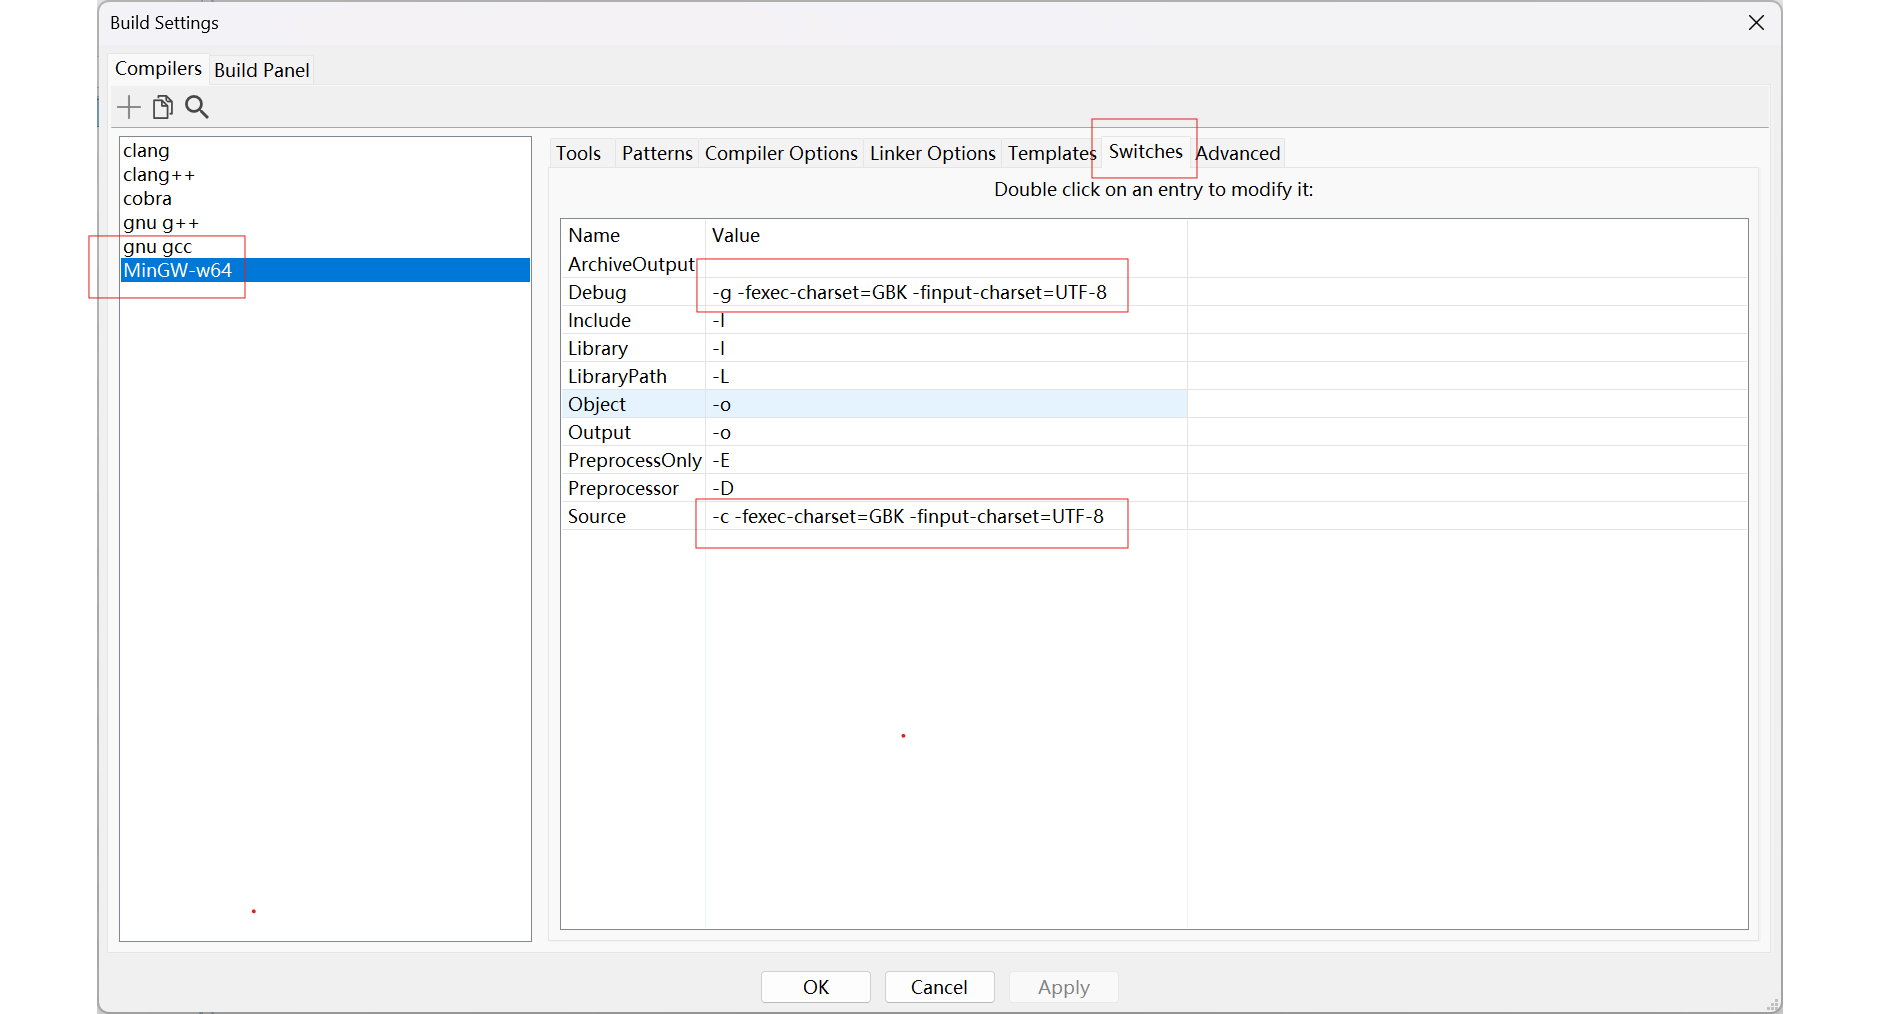
Task: Select the ArchiveOutput switch row
Action: (x=874, y=264)
